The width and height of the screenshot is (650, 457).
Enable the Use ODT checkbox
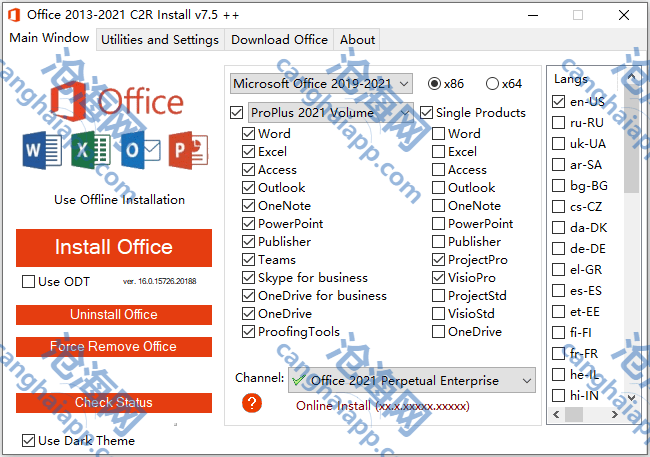click(x=29, y=282)
